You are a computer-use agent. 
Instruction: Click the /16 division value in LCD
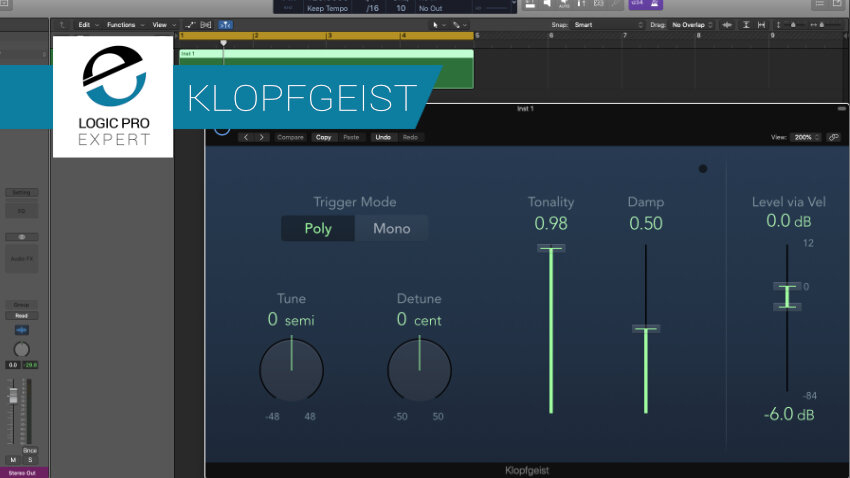click(372, 8)
